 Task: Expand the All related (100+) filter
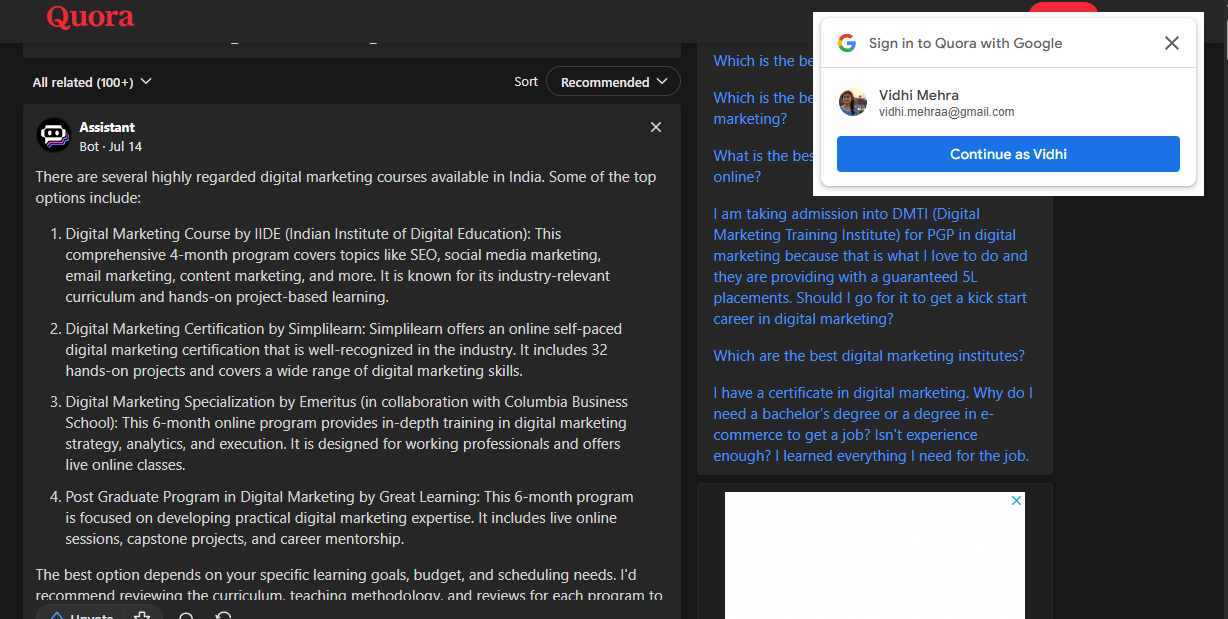pos(92,82)
